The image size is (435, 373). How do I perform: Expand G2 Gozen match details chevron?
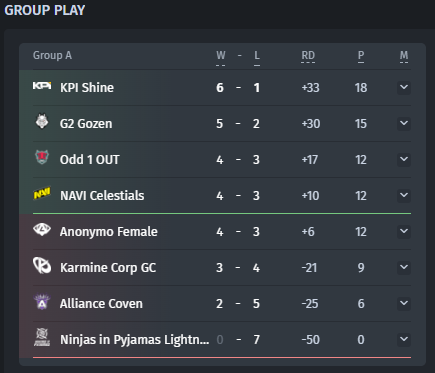(404, 123)
